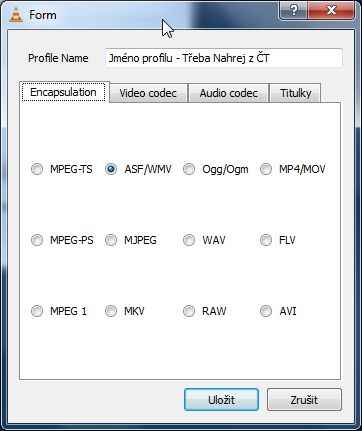The image size is (362, 431).
Task: Choose AVI container format
Action: click(266, 311)
